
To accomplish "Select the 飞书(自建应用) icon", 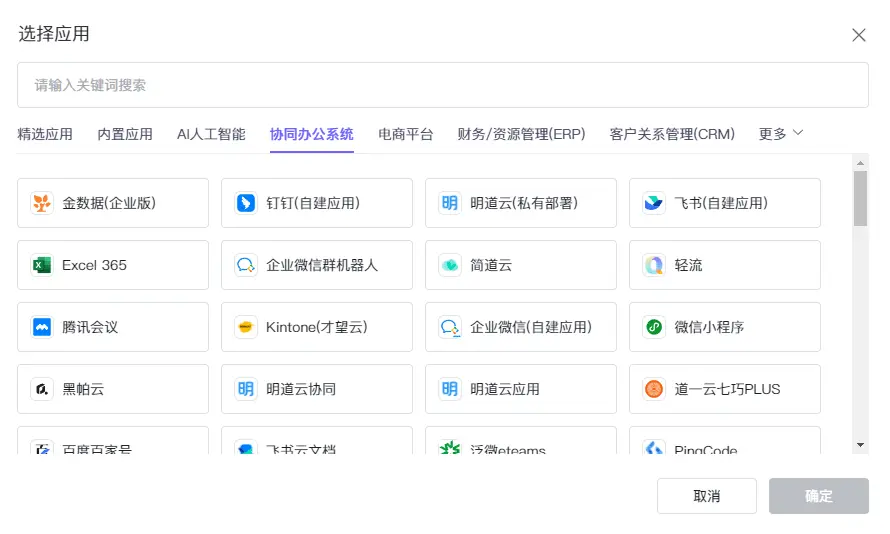I will (x=654, y=203).
